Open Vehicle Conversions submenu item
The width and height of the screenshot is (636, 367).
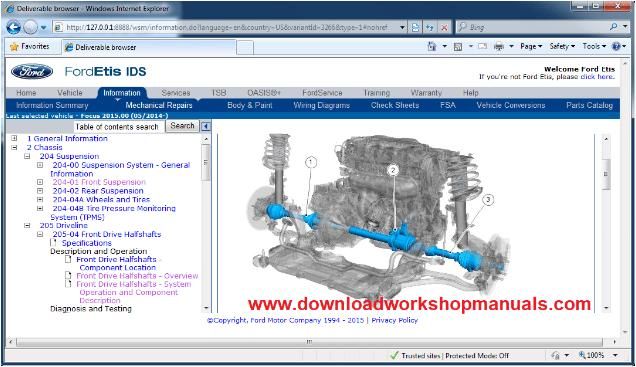click(x=511, y=105)
